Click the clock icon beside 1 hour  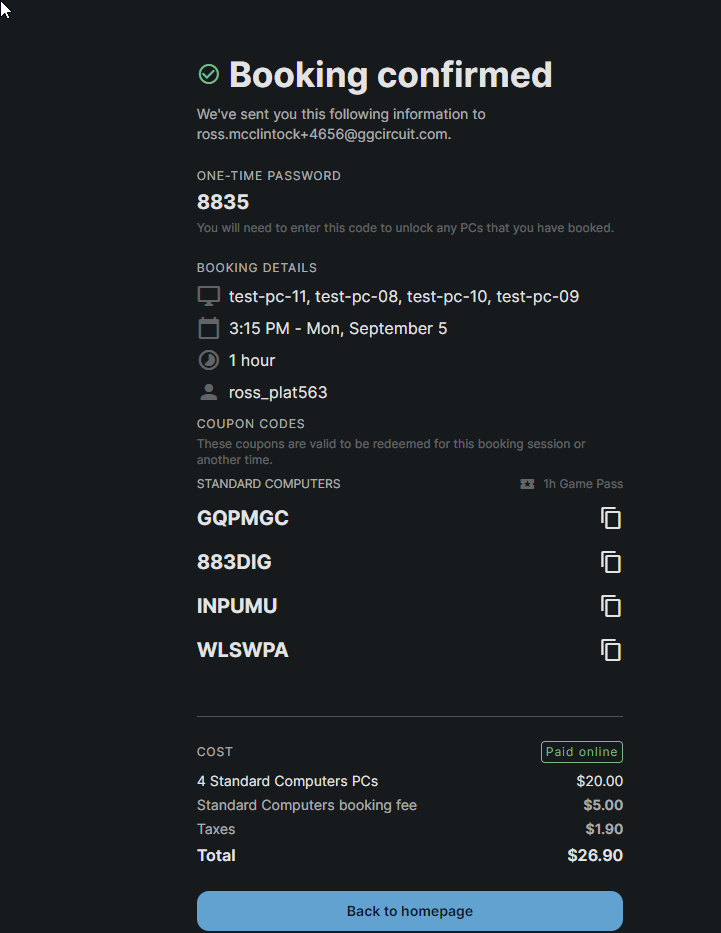(208, 359)
